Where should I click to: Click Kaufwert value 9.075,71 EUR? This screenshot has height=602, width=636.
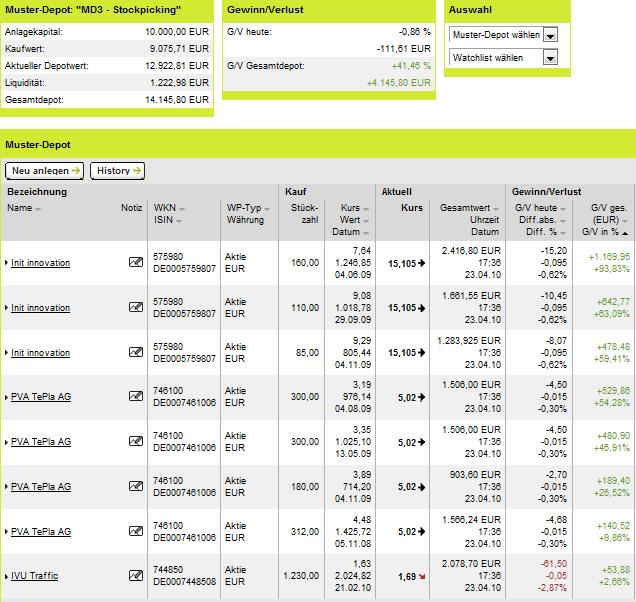(x=179, y=49)
